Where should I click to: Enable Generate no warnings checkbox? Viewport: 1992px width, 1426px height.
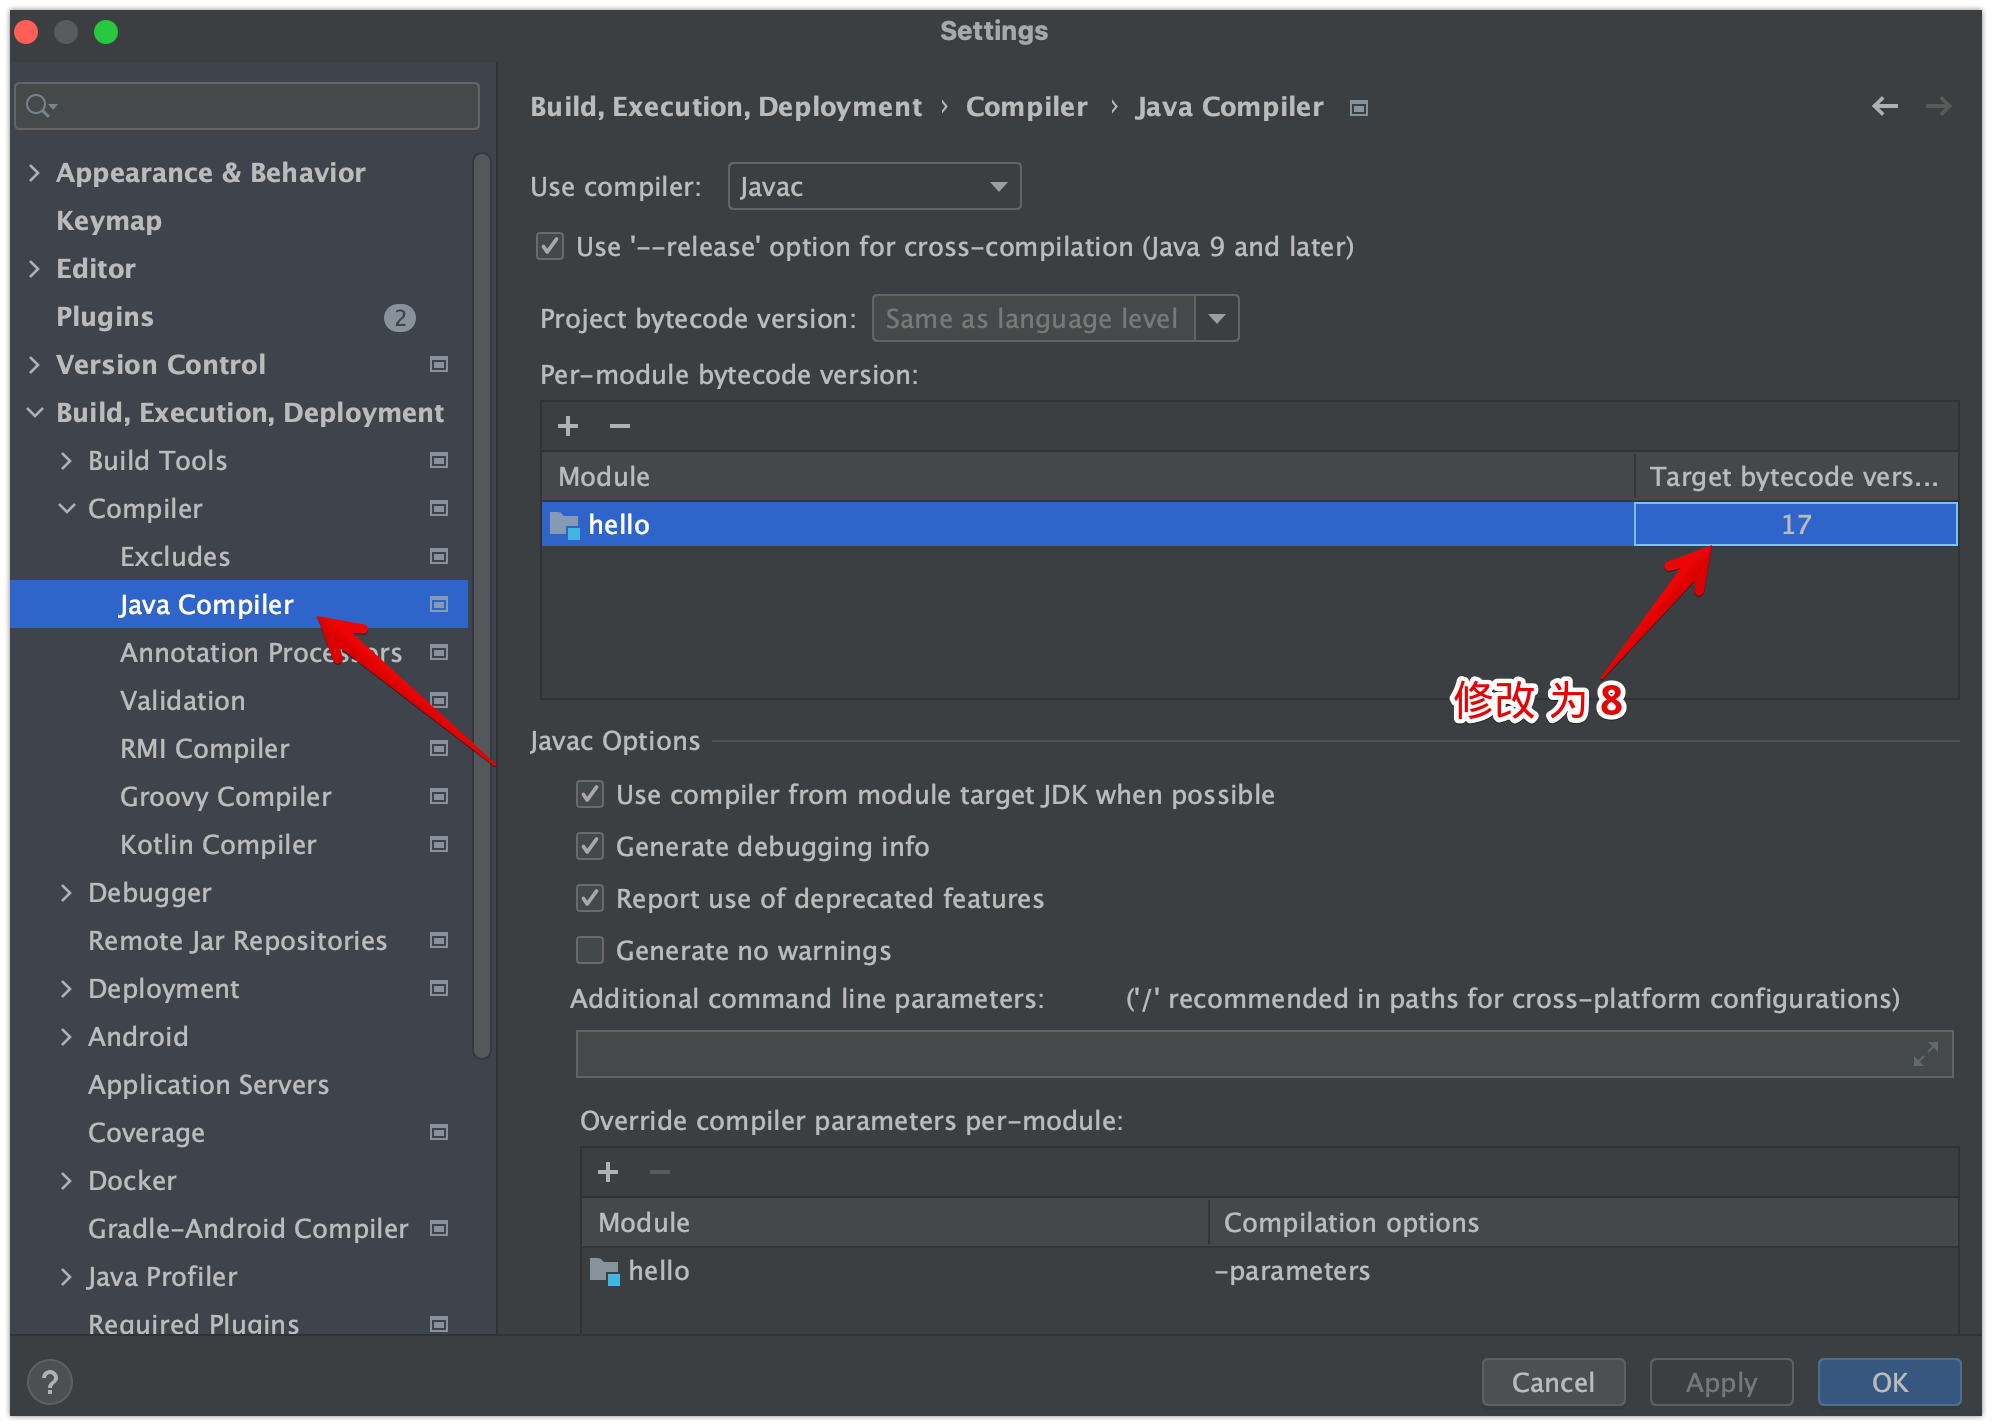590,950
